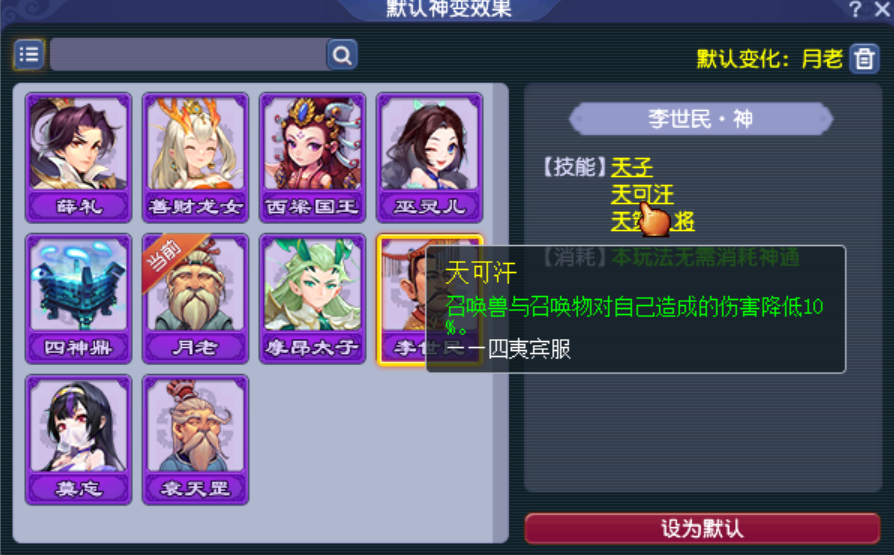Focus the search text field
Image resolution: width=894 pixels, height=555 pixels.
(189, 55)
